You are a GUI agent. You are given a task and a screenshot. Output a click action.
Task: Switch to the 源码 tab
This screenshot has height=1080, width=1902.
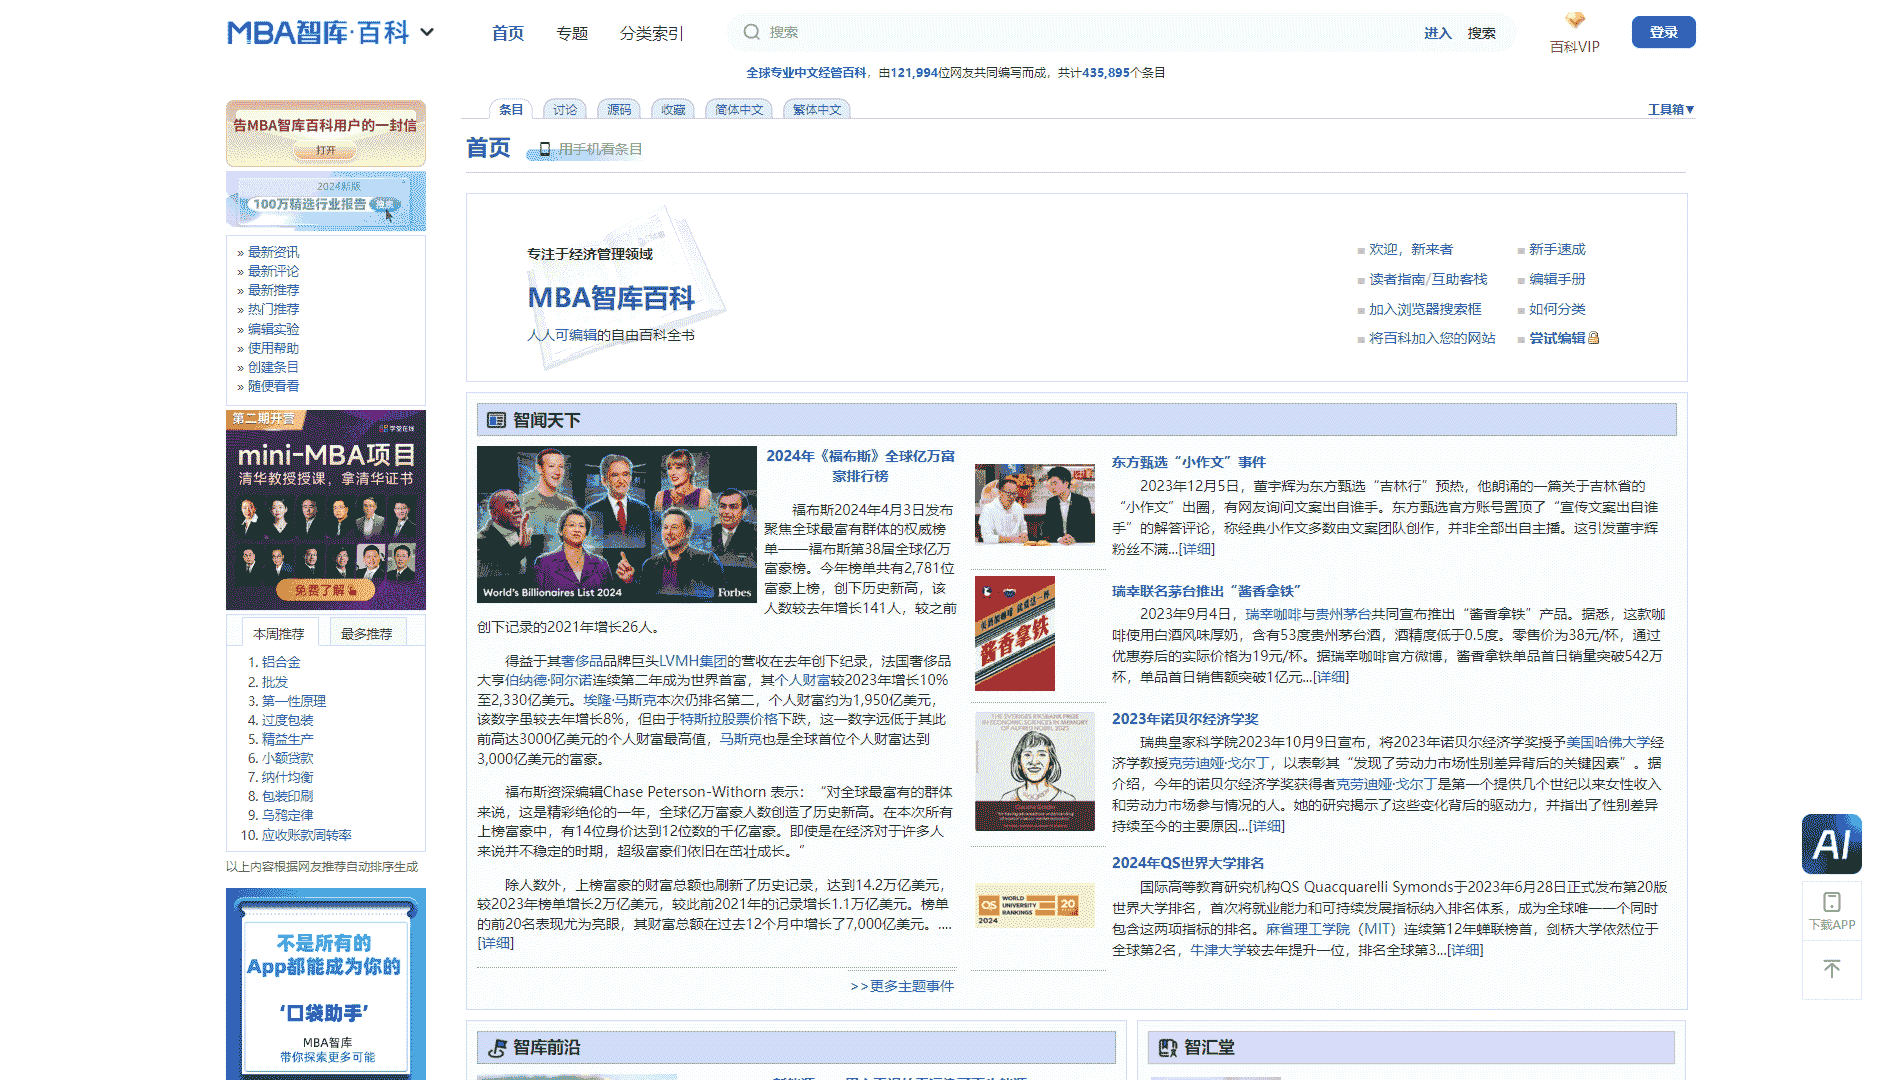(619, 109)
